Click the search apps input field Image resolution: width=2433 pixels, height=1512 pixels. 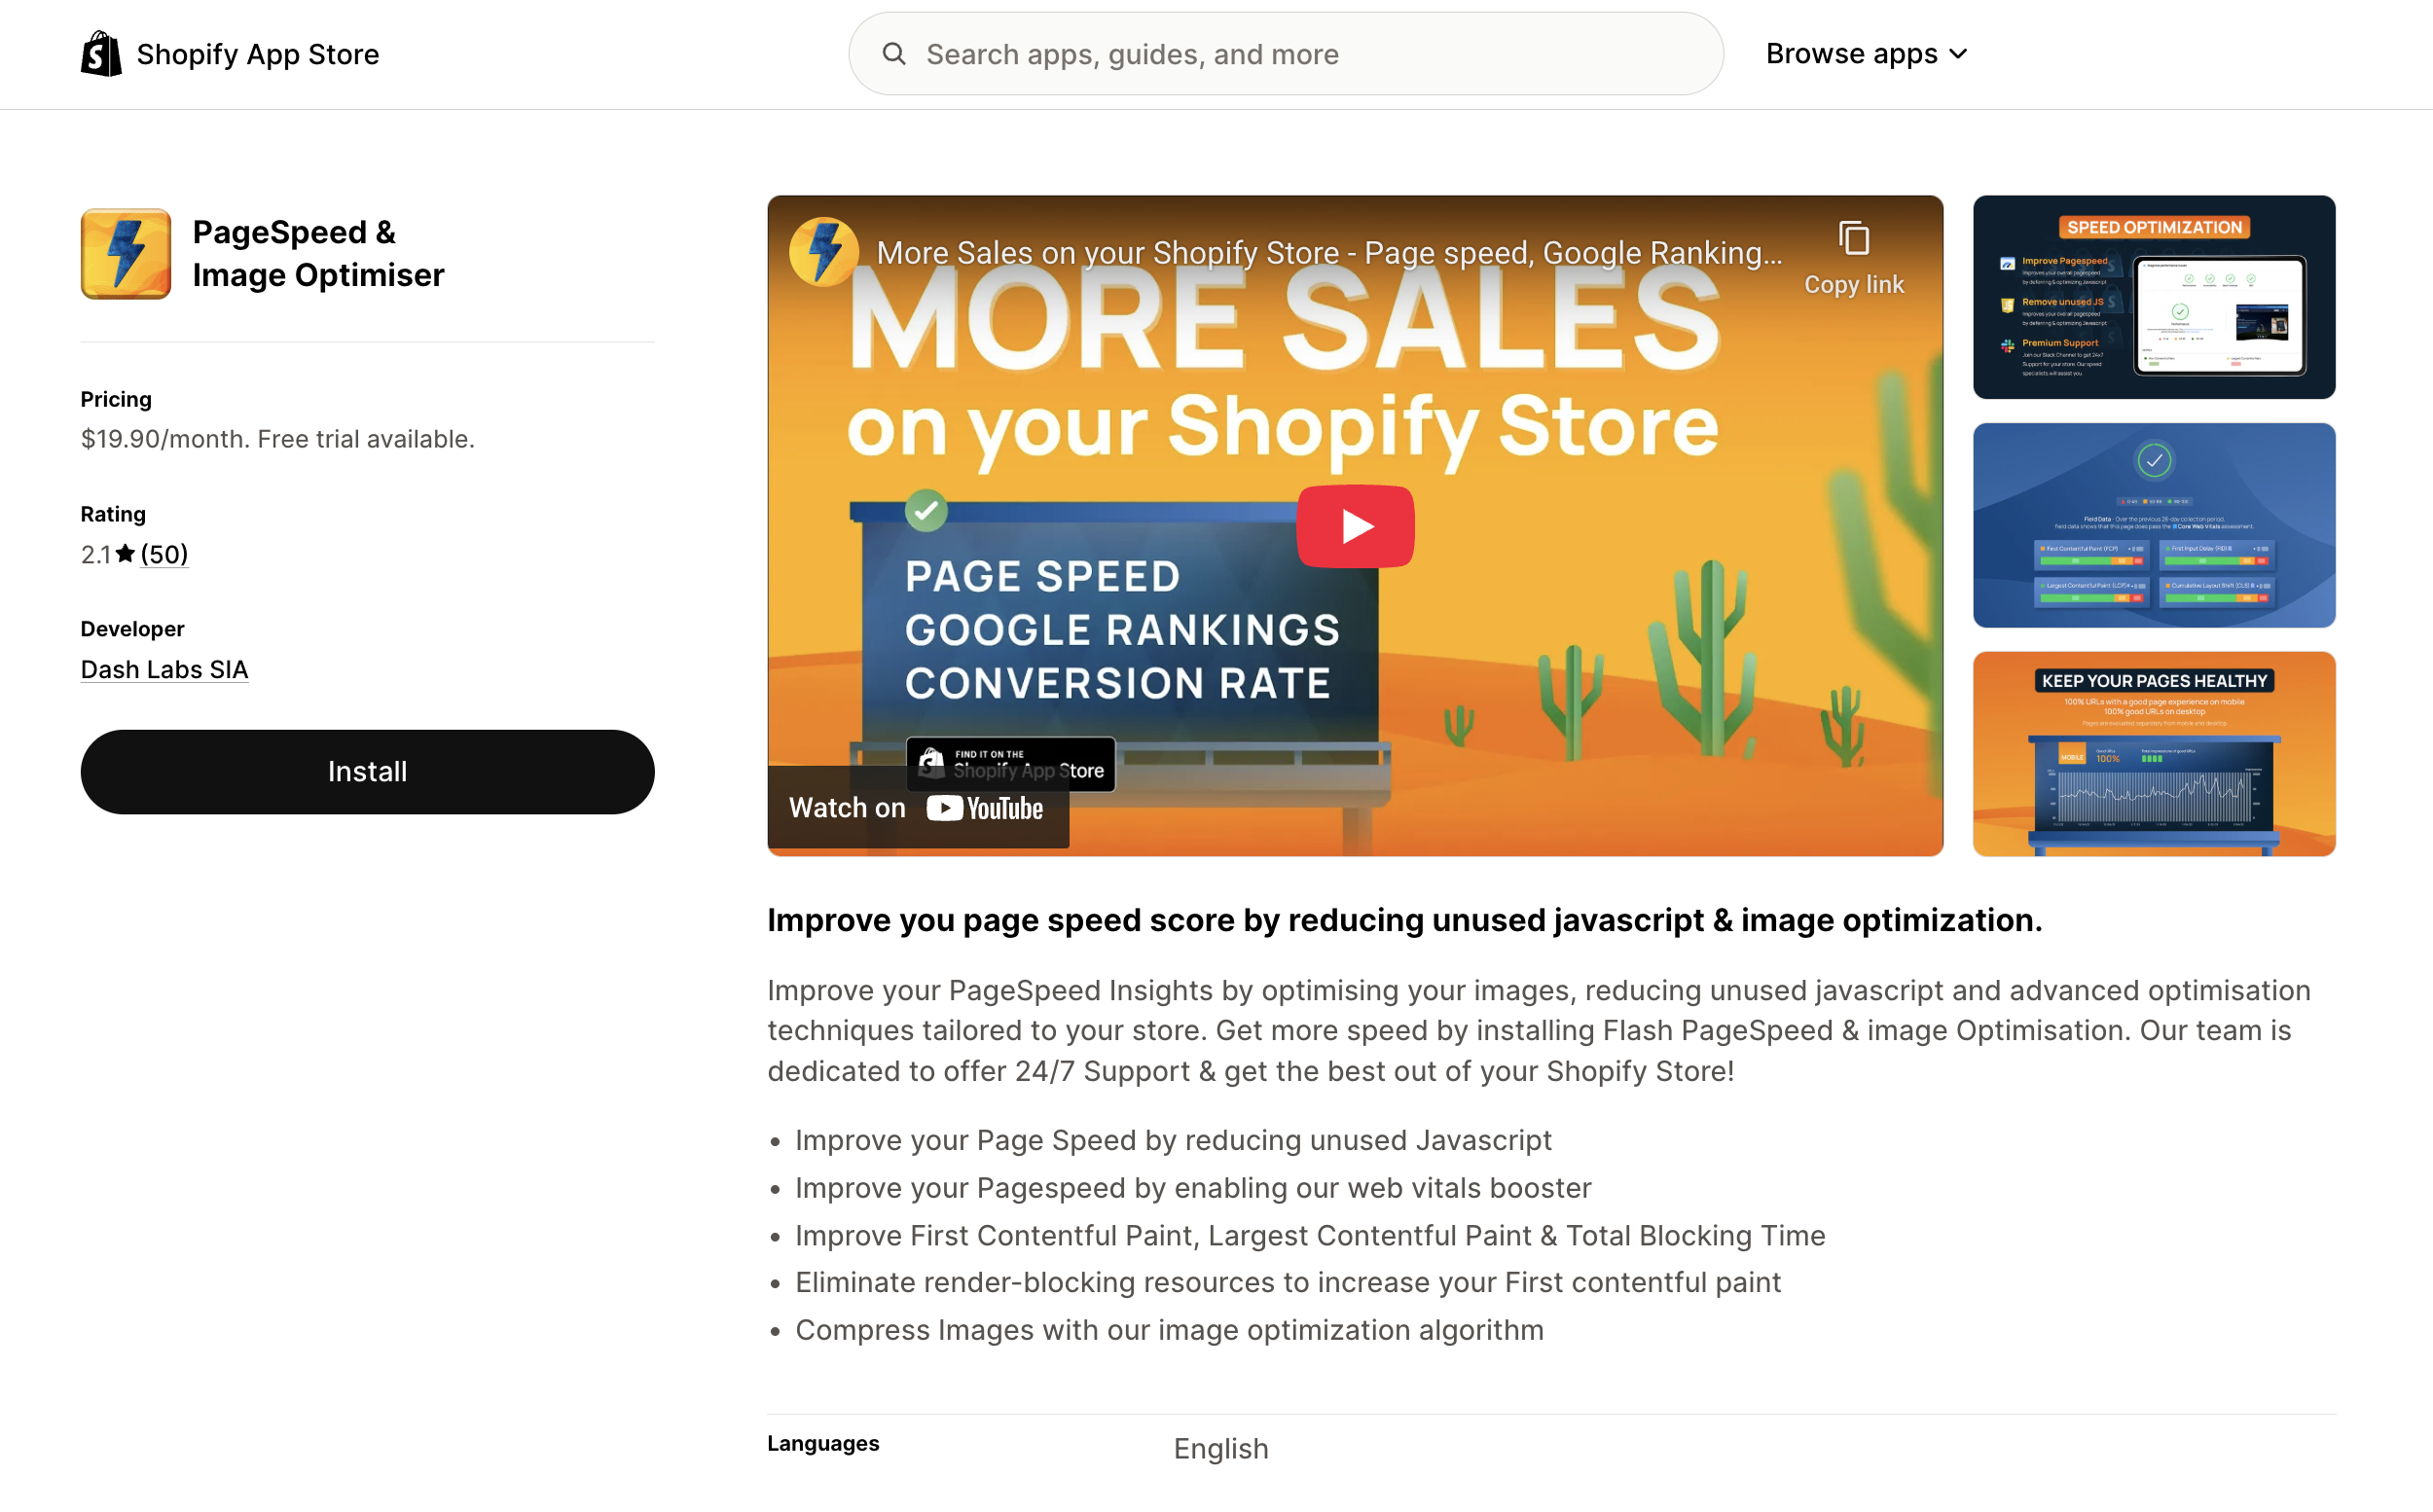1300,54
